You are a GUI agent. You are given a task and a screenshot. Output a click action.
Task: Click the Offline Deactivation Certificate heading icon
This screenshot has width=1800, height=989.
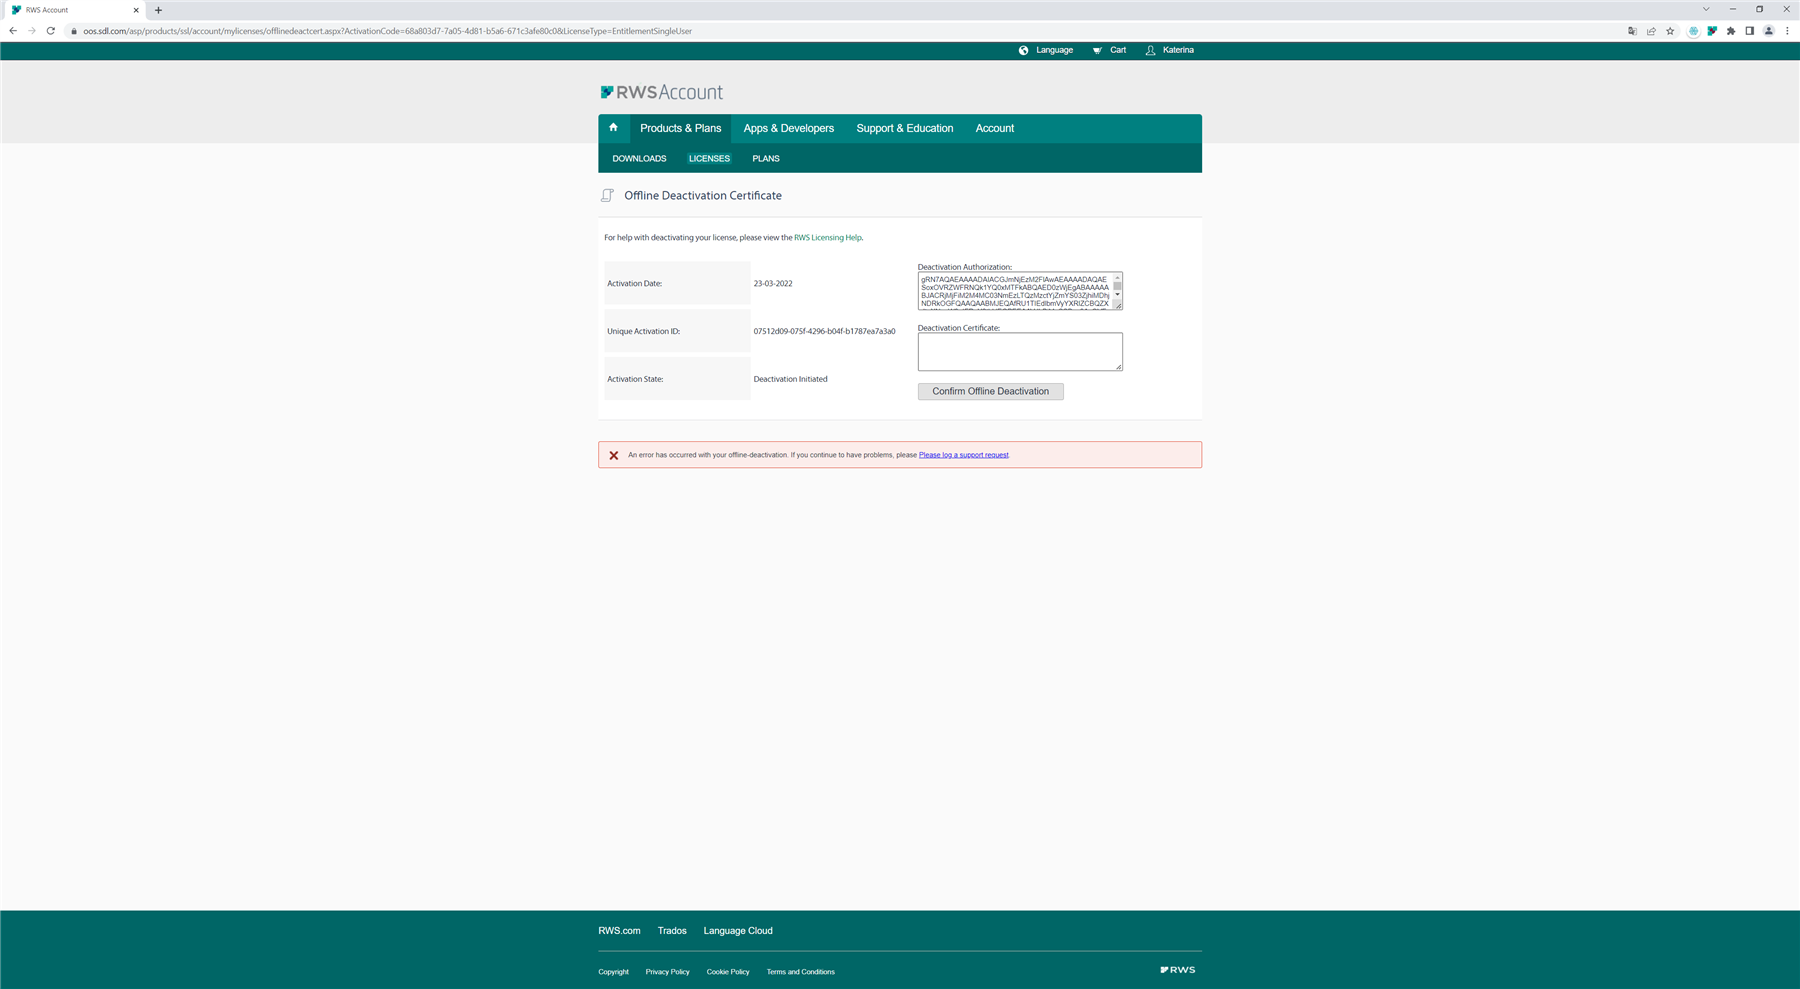607,196
